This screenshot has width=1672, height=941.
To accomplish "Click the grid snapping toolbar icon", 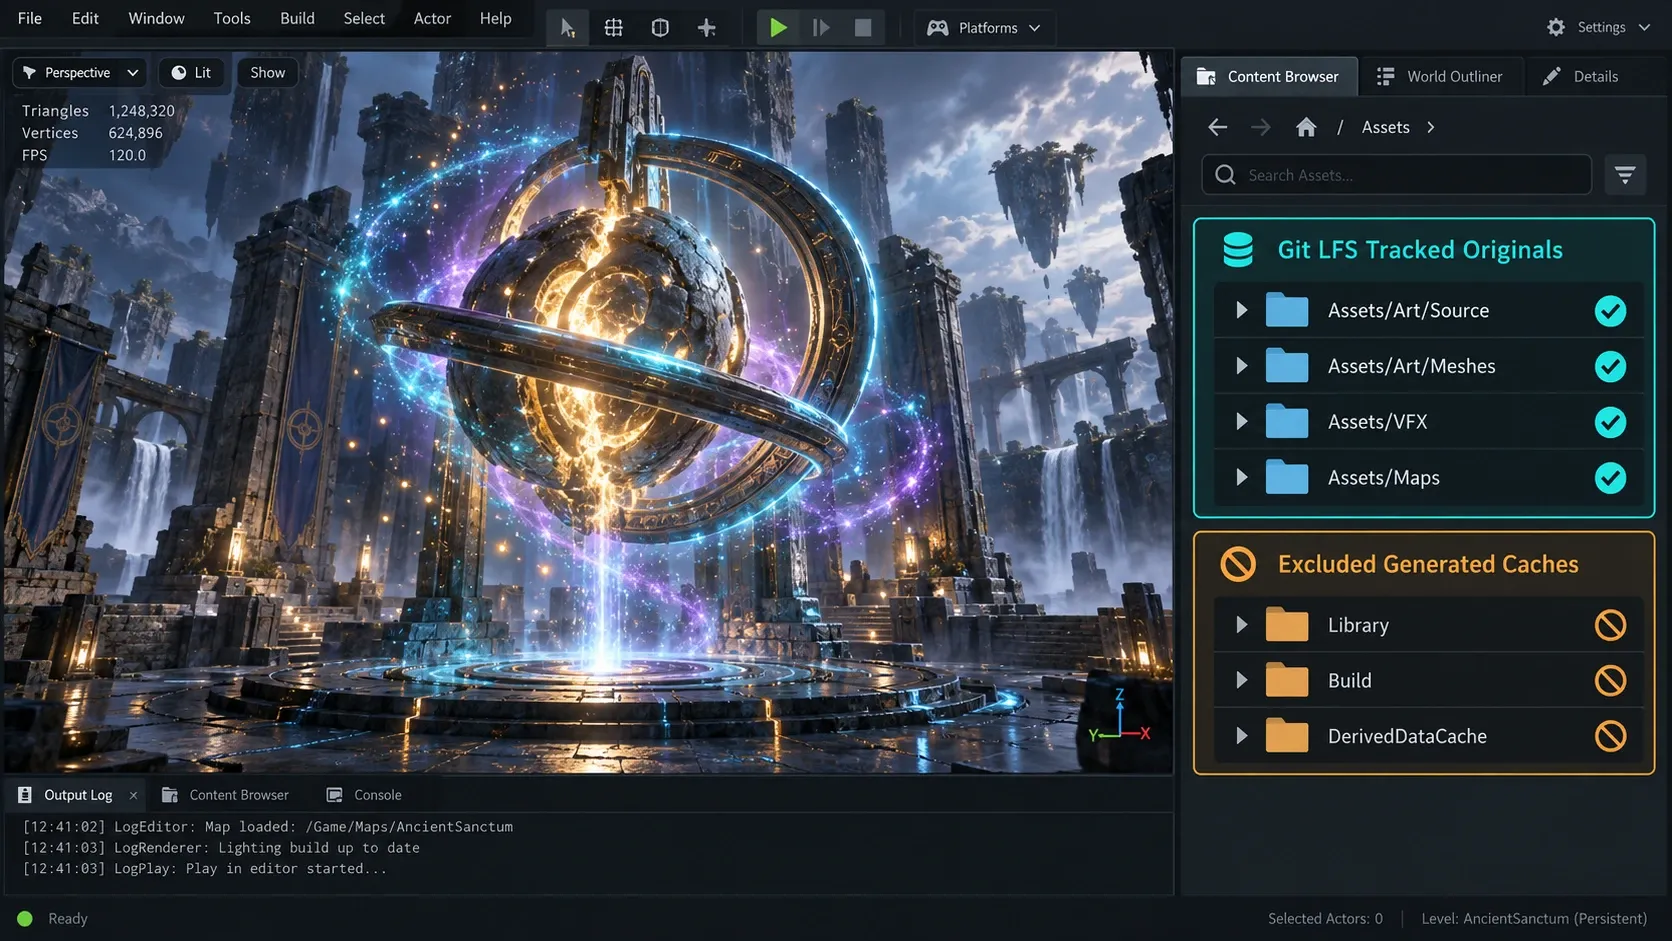I will tap(614, 28).
